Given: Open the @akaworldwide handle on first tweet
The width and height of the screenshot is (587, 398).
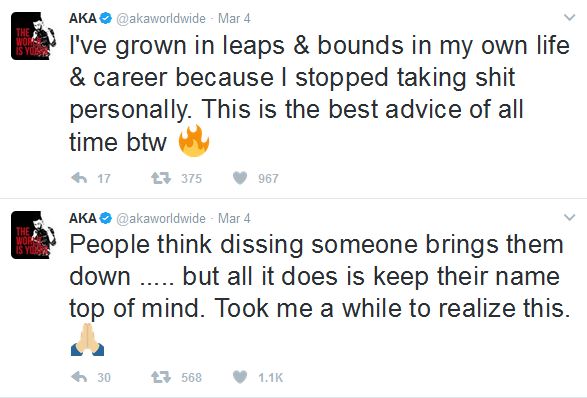Looking at the screenshot, I should (161, 18).
